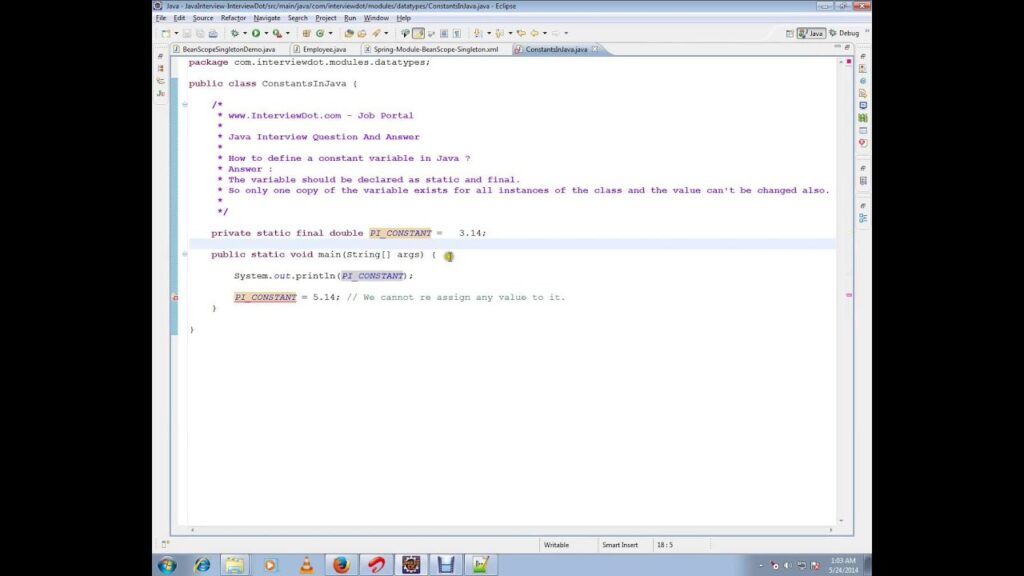Switch to the Java perspective
The image size is (1024, 576).
tap(811, 33)
